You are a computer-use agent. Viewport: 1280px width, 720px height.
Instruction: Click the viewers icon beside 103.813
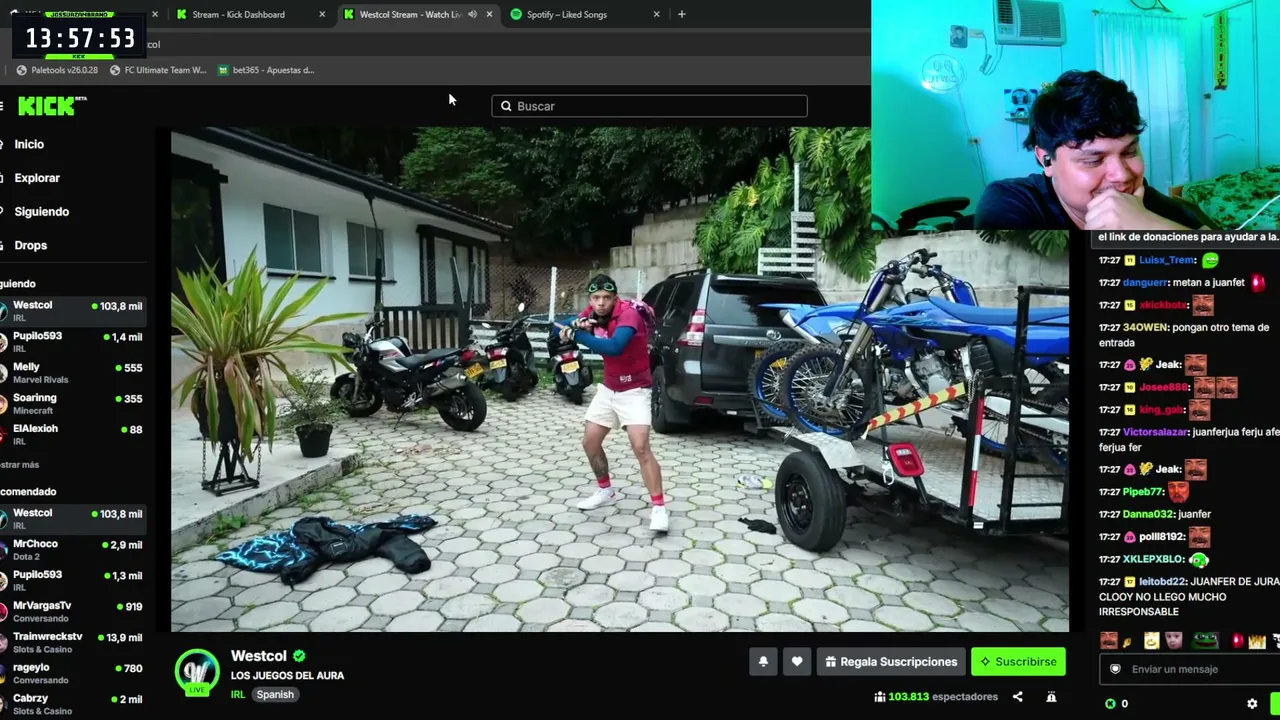(880, 697)
